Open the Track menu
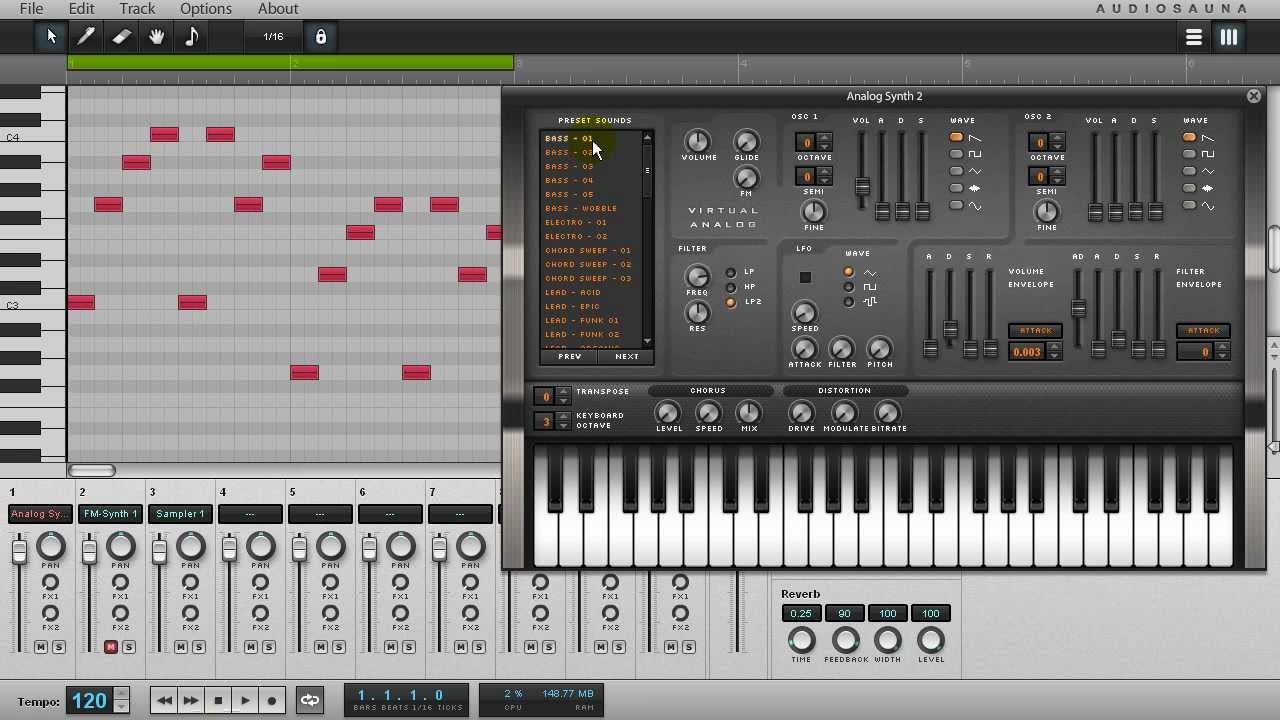1280x720 pixels. click(137, 9)
